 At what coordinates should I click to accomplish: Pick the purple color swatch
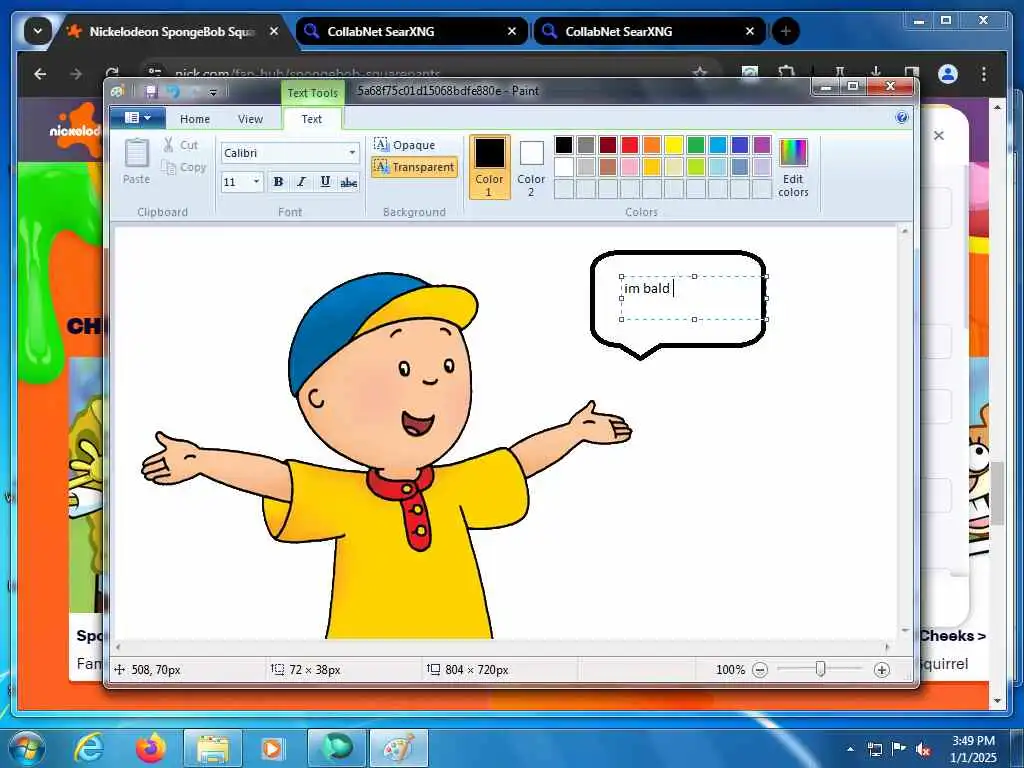[x=762, y=144]
